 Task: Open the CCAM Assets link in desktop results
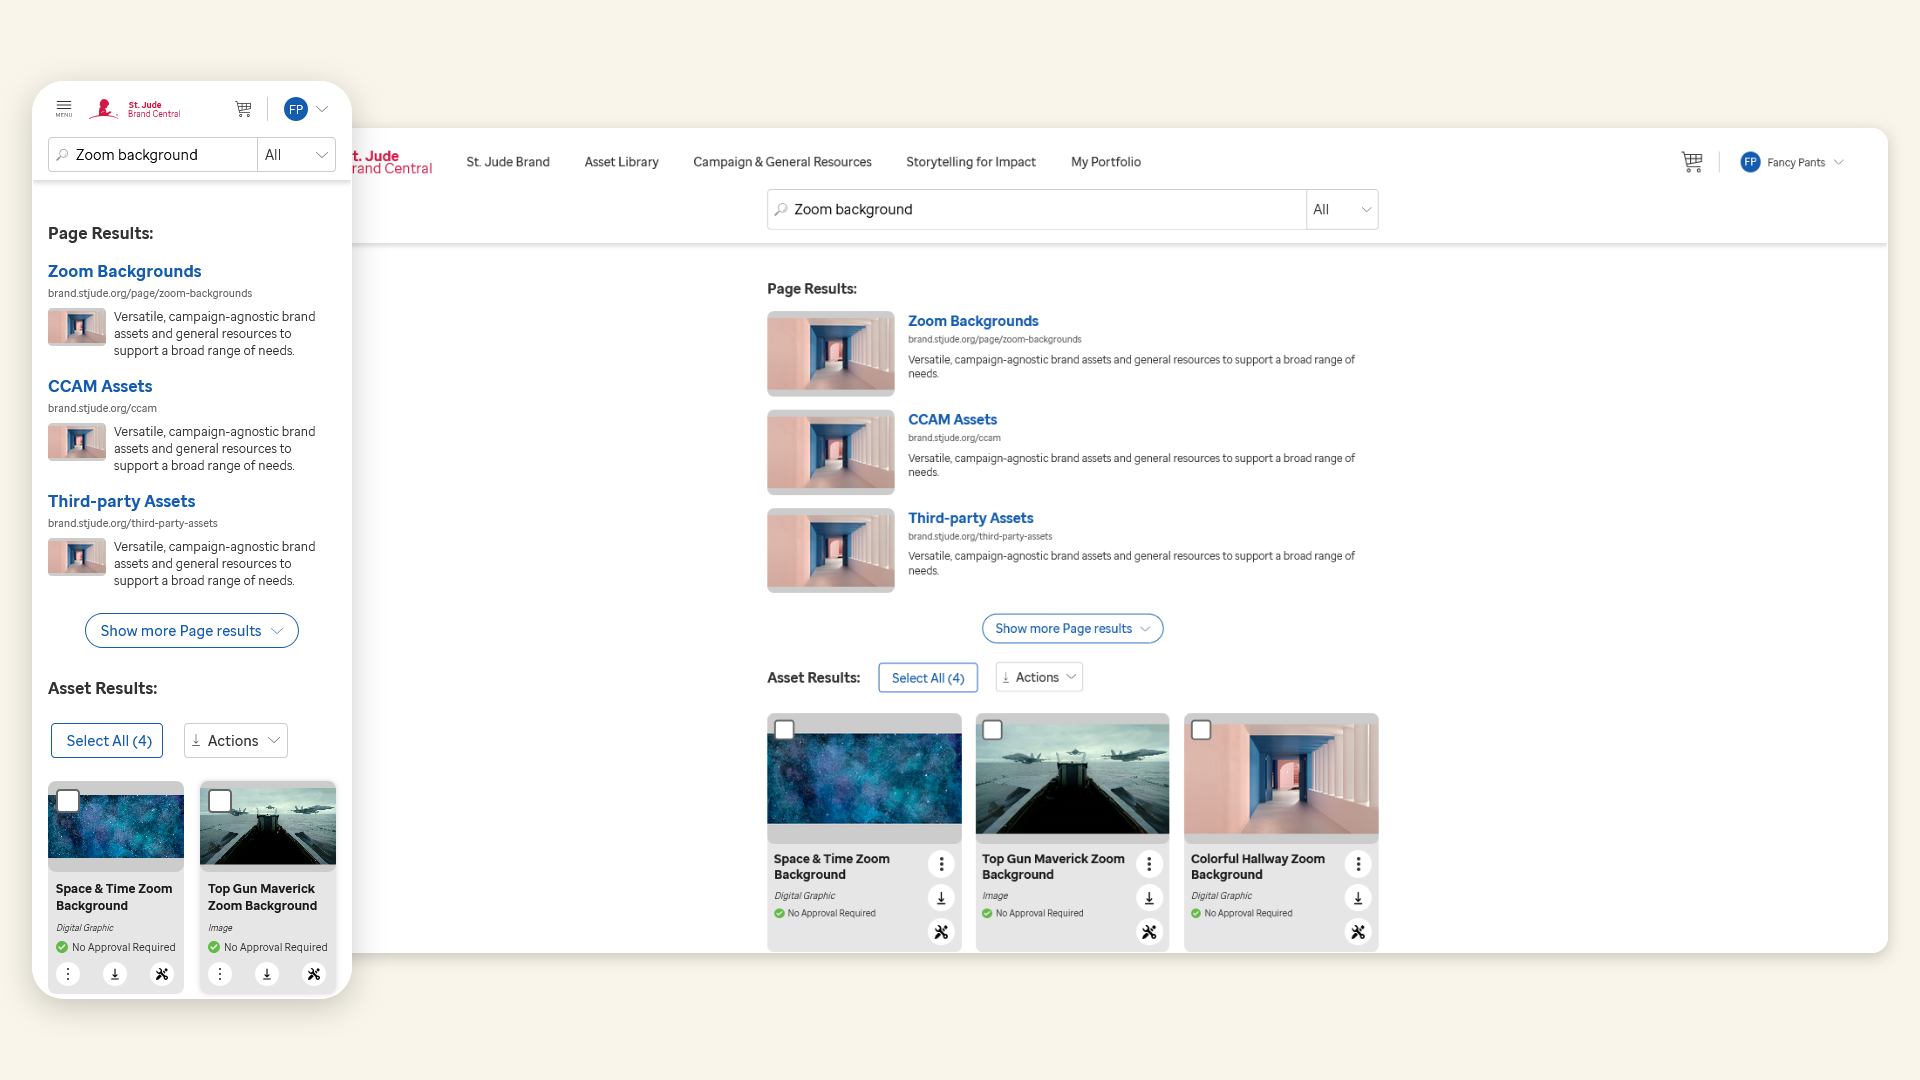[x=952, y=419]
